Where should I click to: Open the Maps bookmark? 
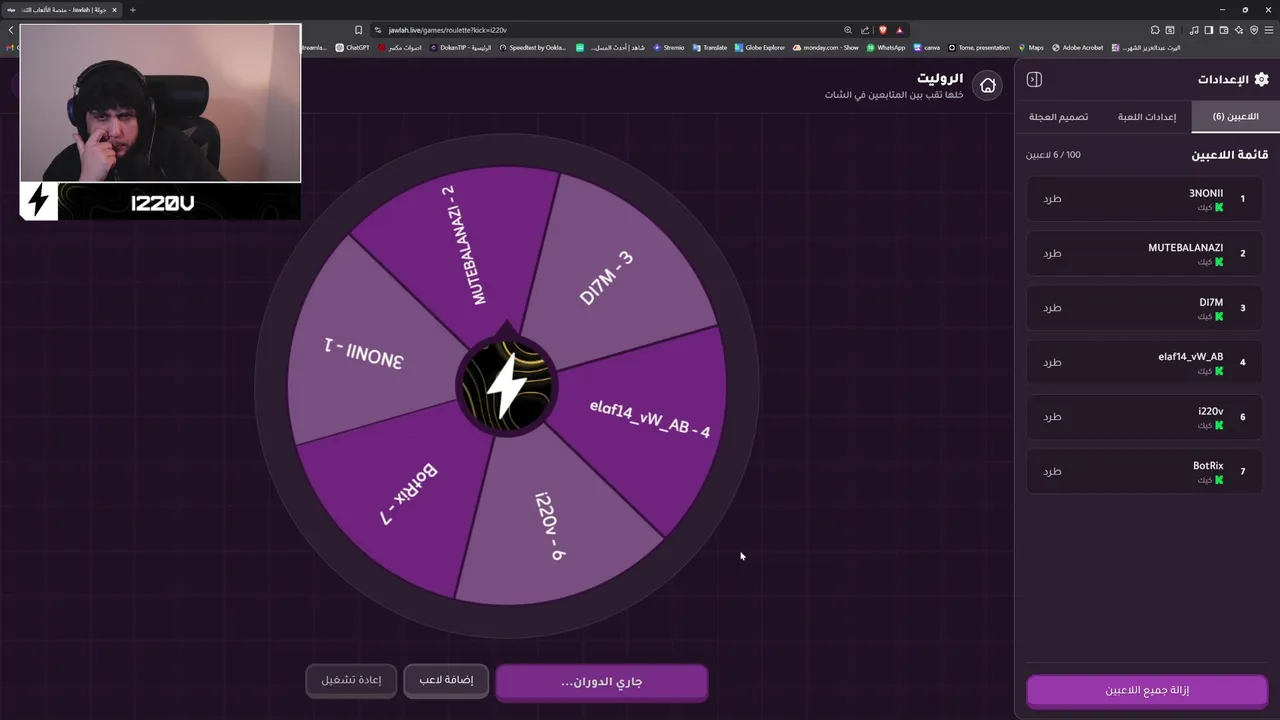tap(1030, 47)
